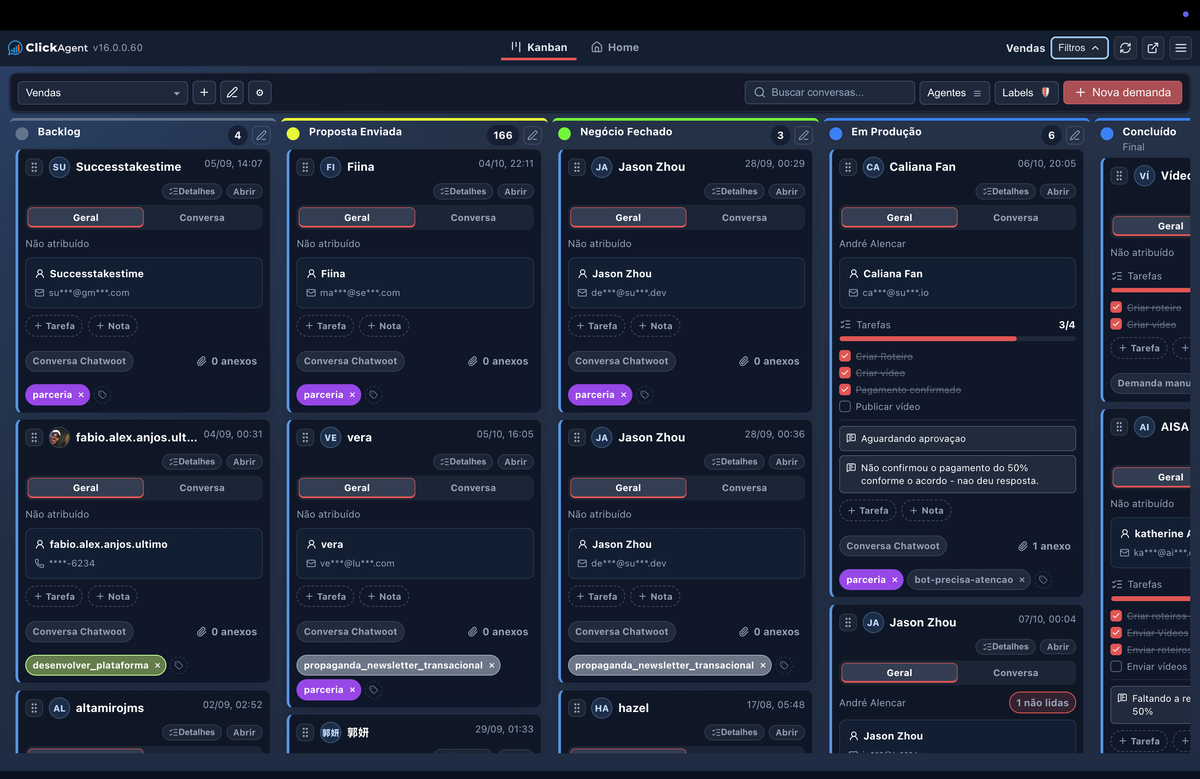Open Conversa Chatwoot on Caliana Fan card
1200x779 pixels.
coord(893,547)
